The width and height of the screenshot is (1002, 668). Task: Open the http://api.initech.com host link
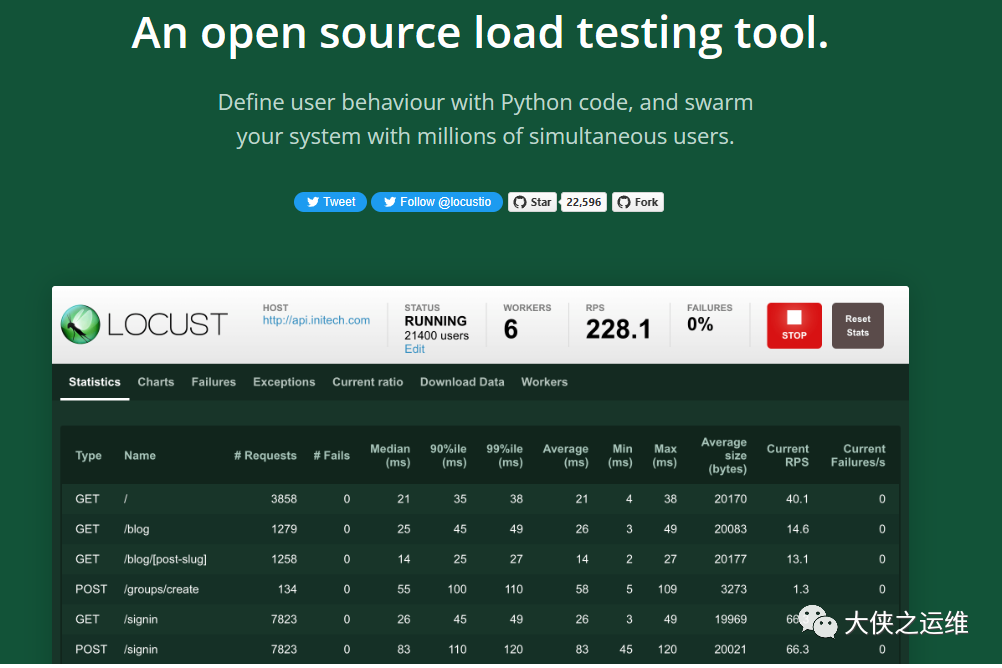316,320
